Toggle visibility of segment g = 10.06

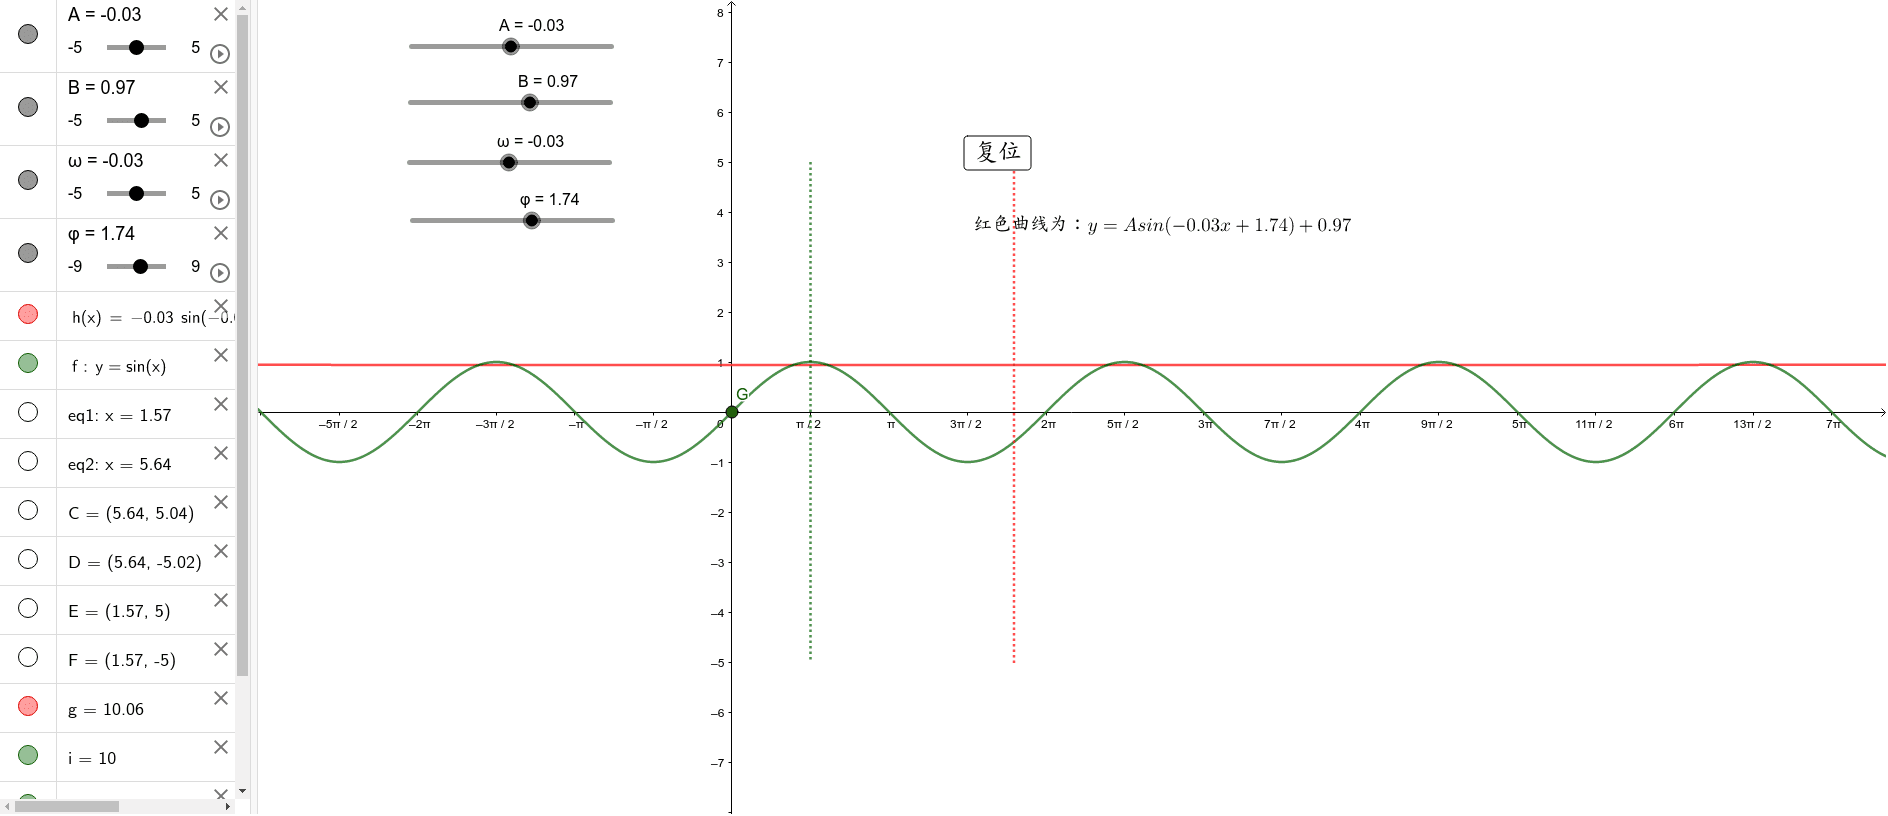(28, 706)
